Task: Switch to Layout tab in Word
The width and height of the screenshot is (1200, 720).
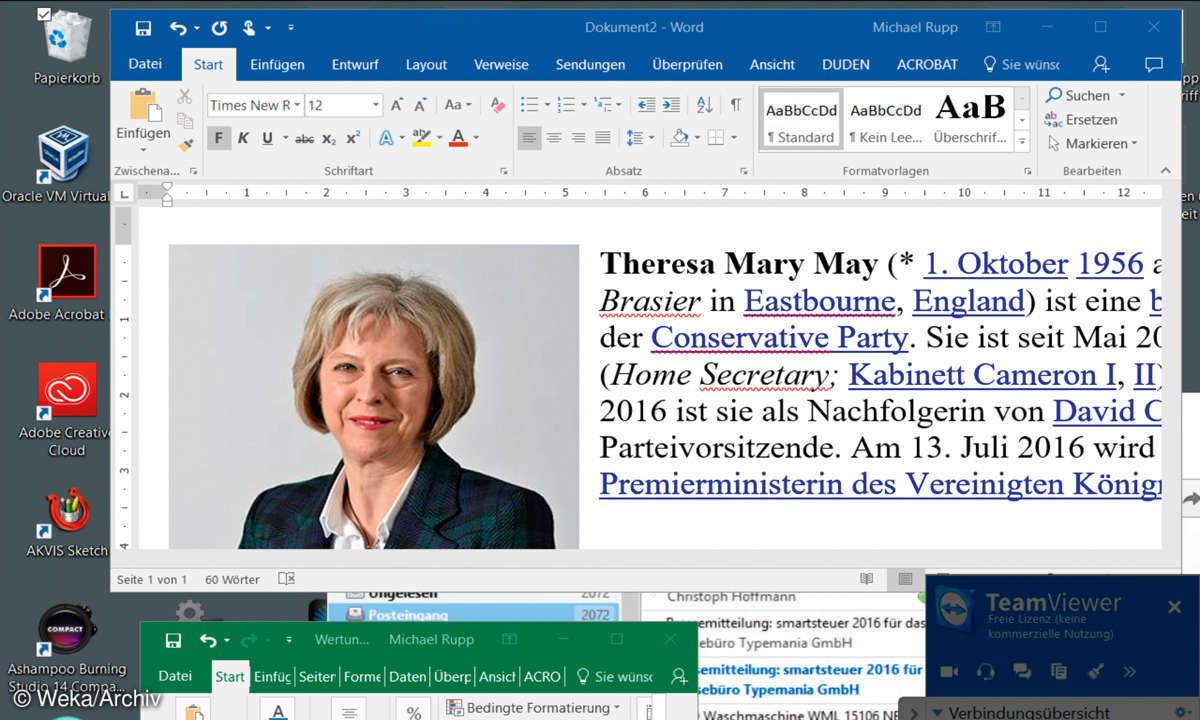Action: [x=426, y=64]
